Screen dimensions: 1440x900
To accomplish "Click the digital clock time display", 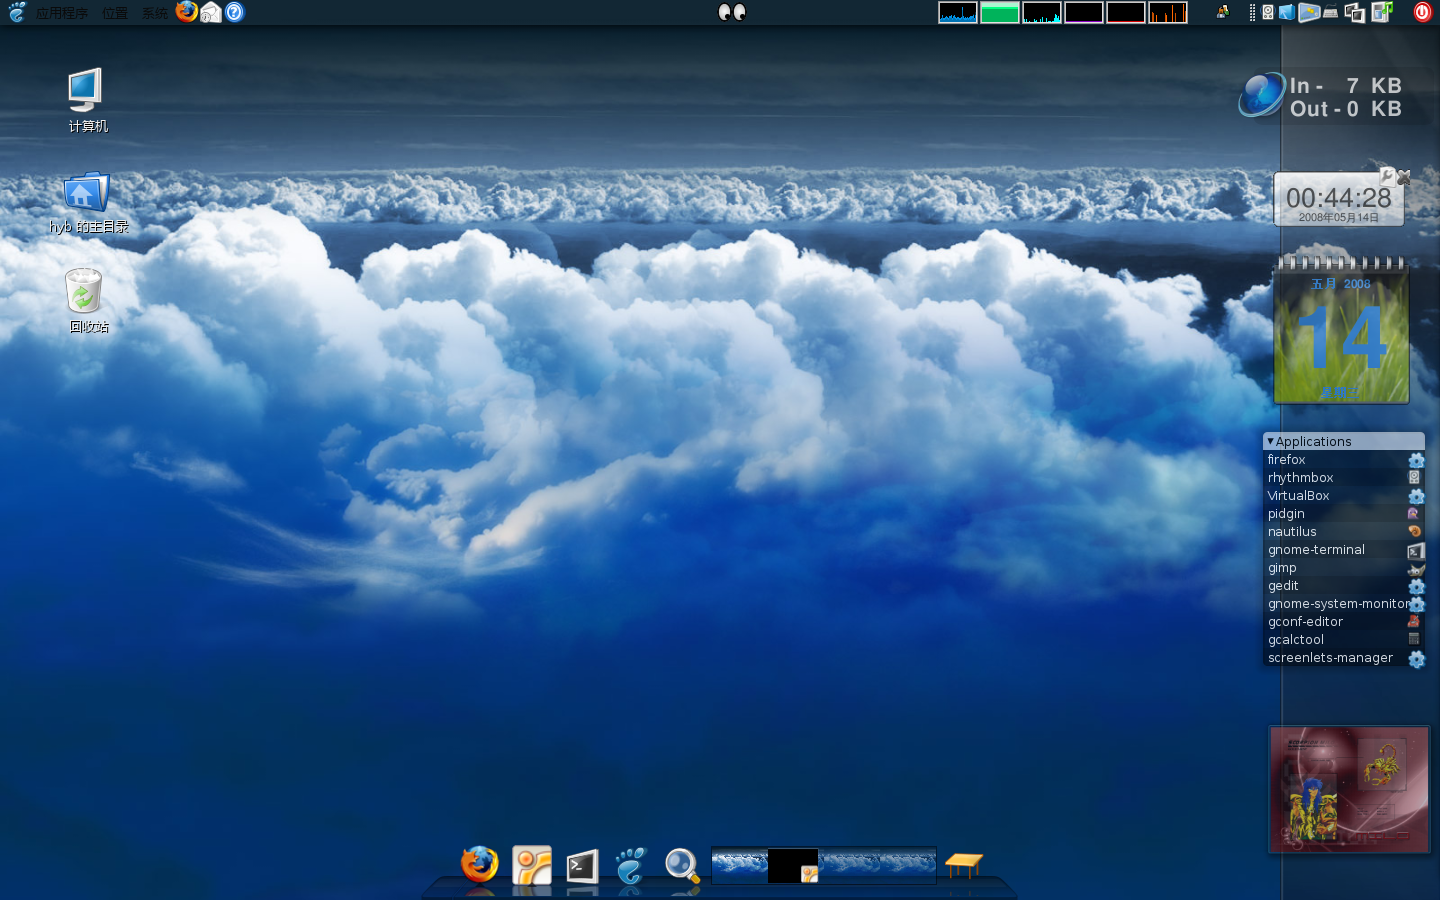I will [x=1338, y=198].
